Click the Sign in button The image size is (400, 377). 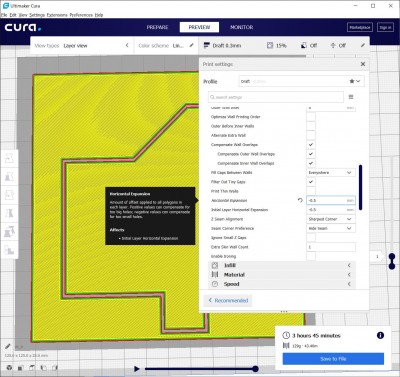(385, 27)
